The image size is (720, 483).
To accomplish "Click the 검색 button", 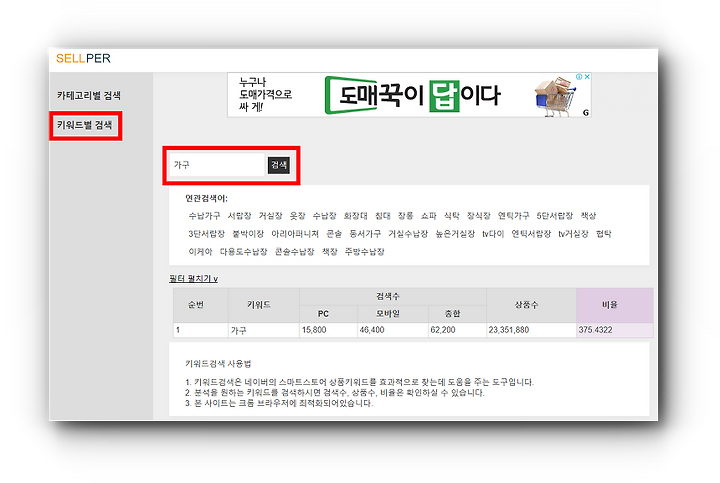I will [x=279, y=165].
